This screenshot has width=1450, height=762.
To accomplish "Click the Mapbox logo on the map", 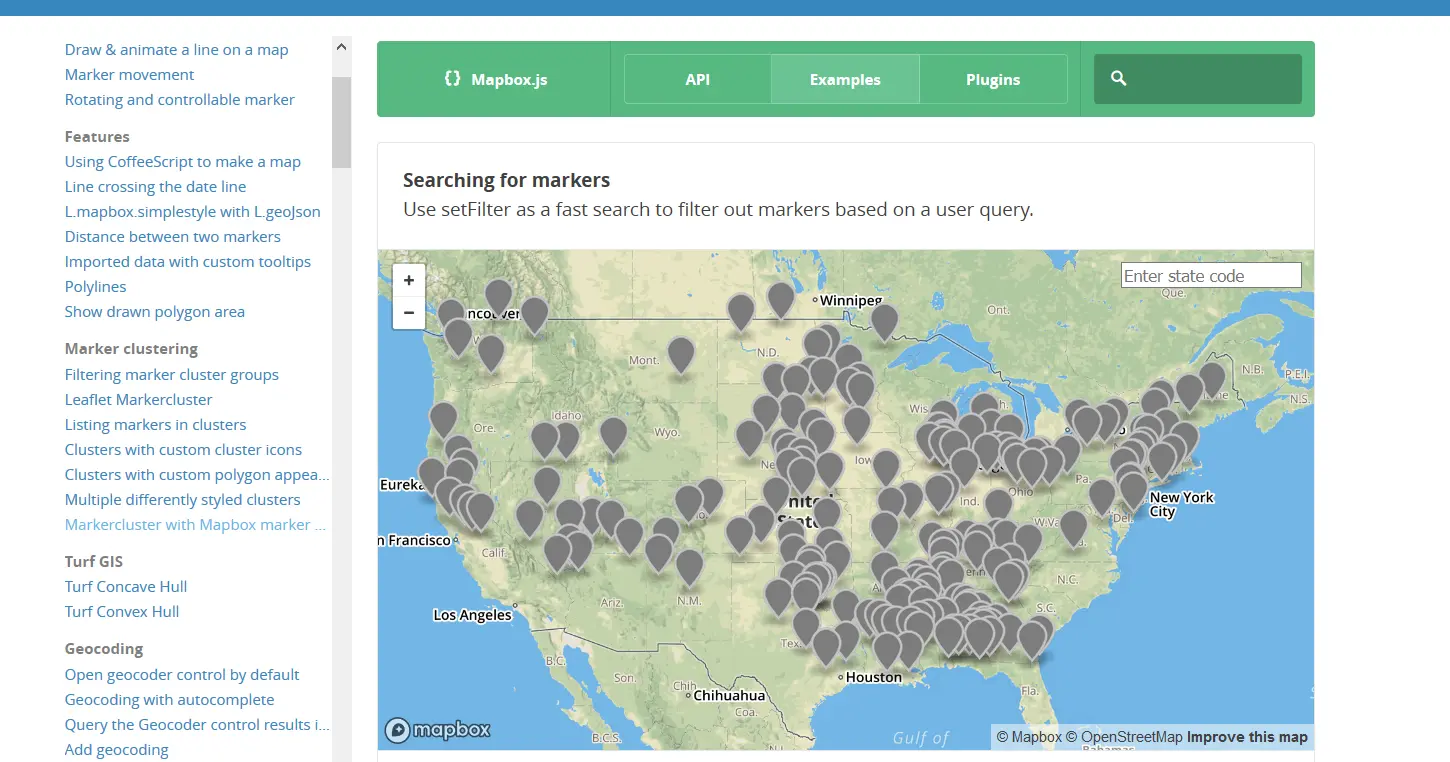I will point(438,730).
